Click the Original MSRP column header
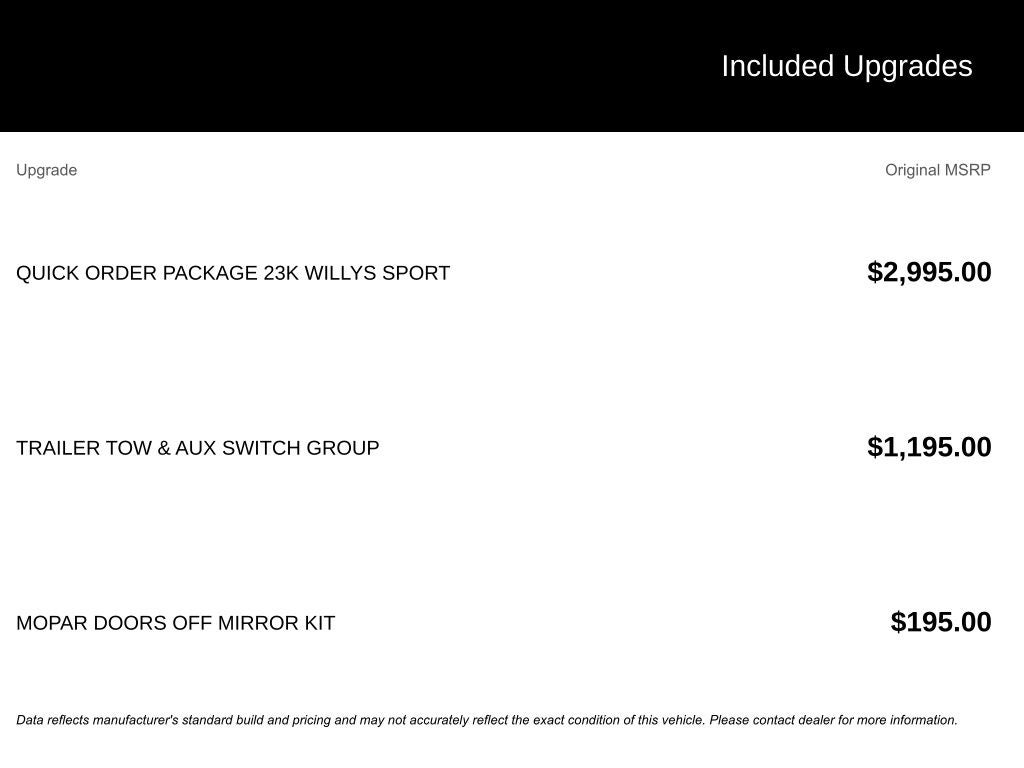The width and height of the screenshot is (1024, 768). pyautogui.click(x=937, y=170)
